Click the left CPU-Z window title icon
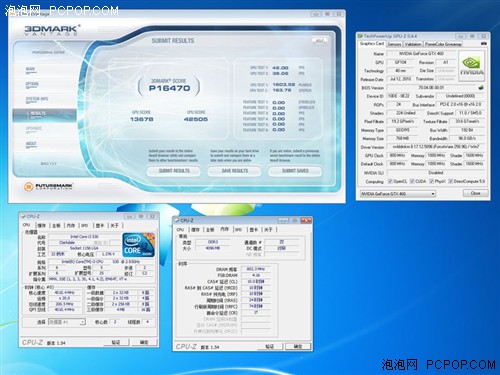 tap(23, 216)
